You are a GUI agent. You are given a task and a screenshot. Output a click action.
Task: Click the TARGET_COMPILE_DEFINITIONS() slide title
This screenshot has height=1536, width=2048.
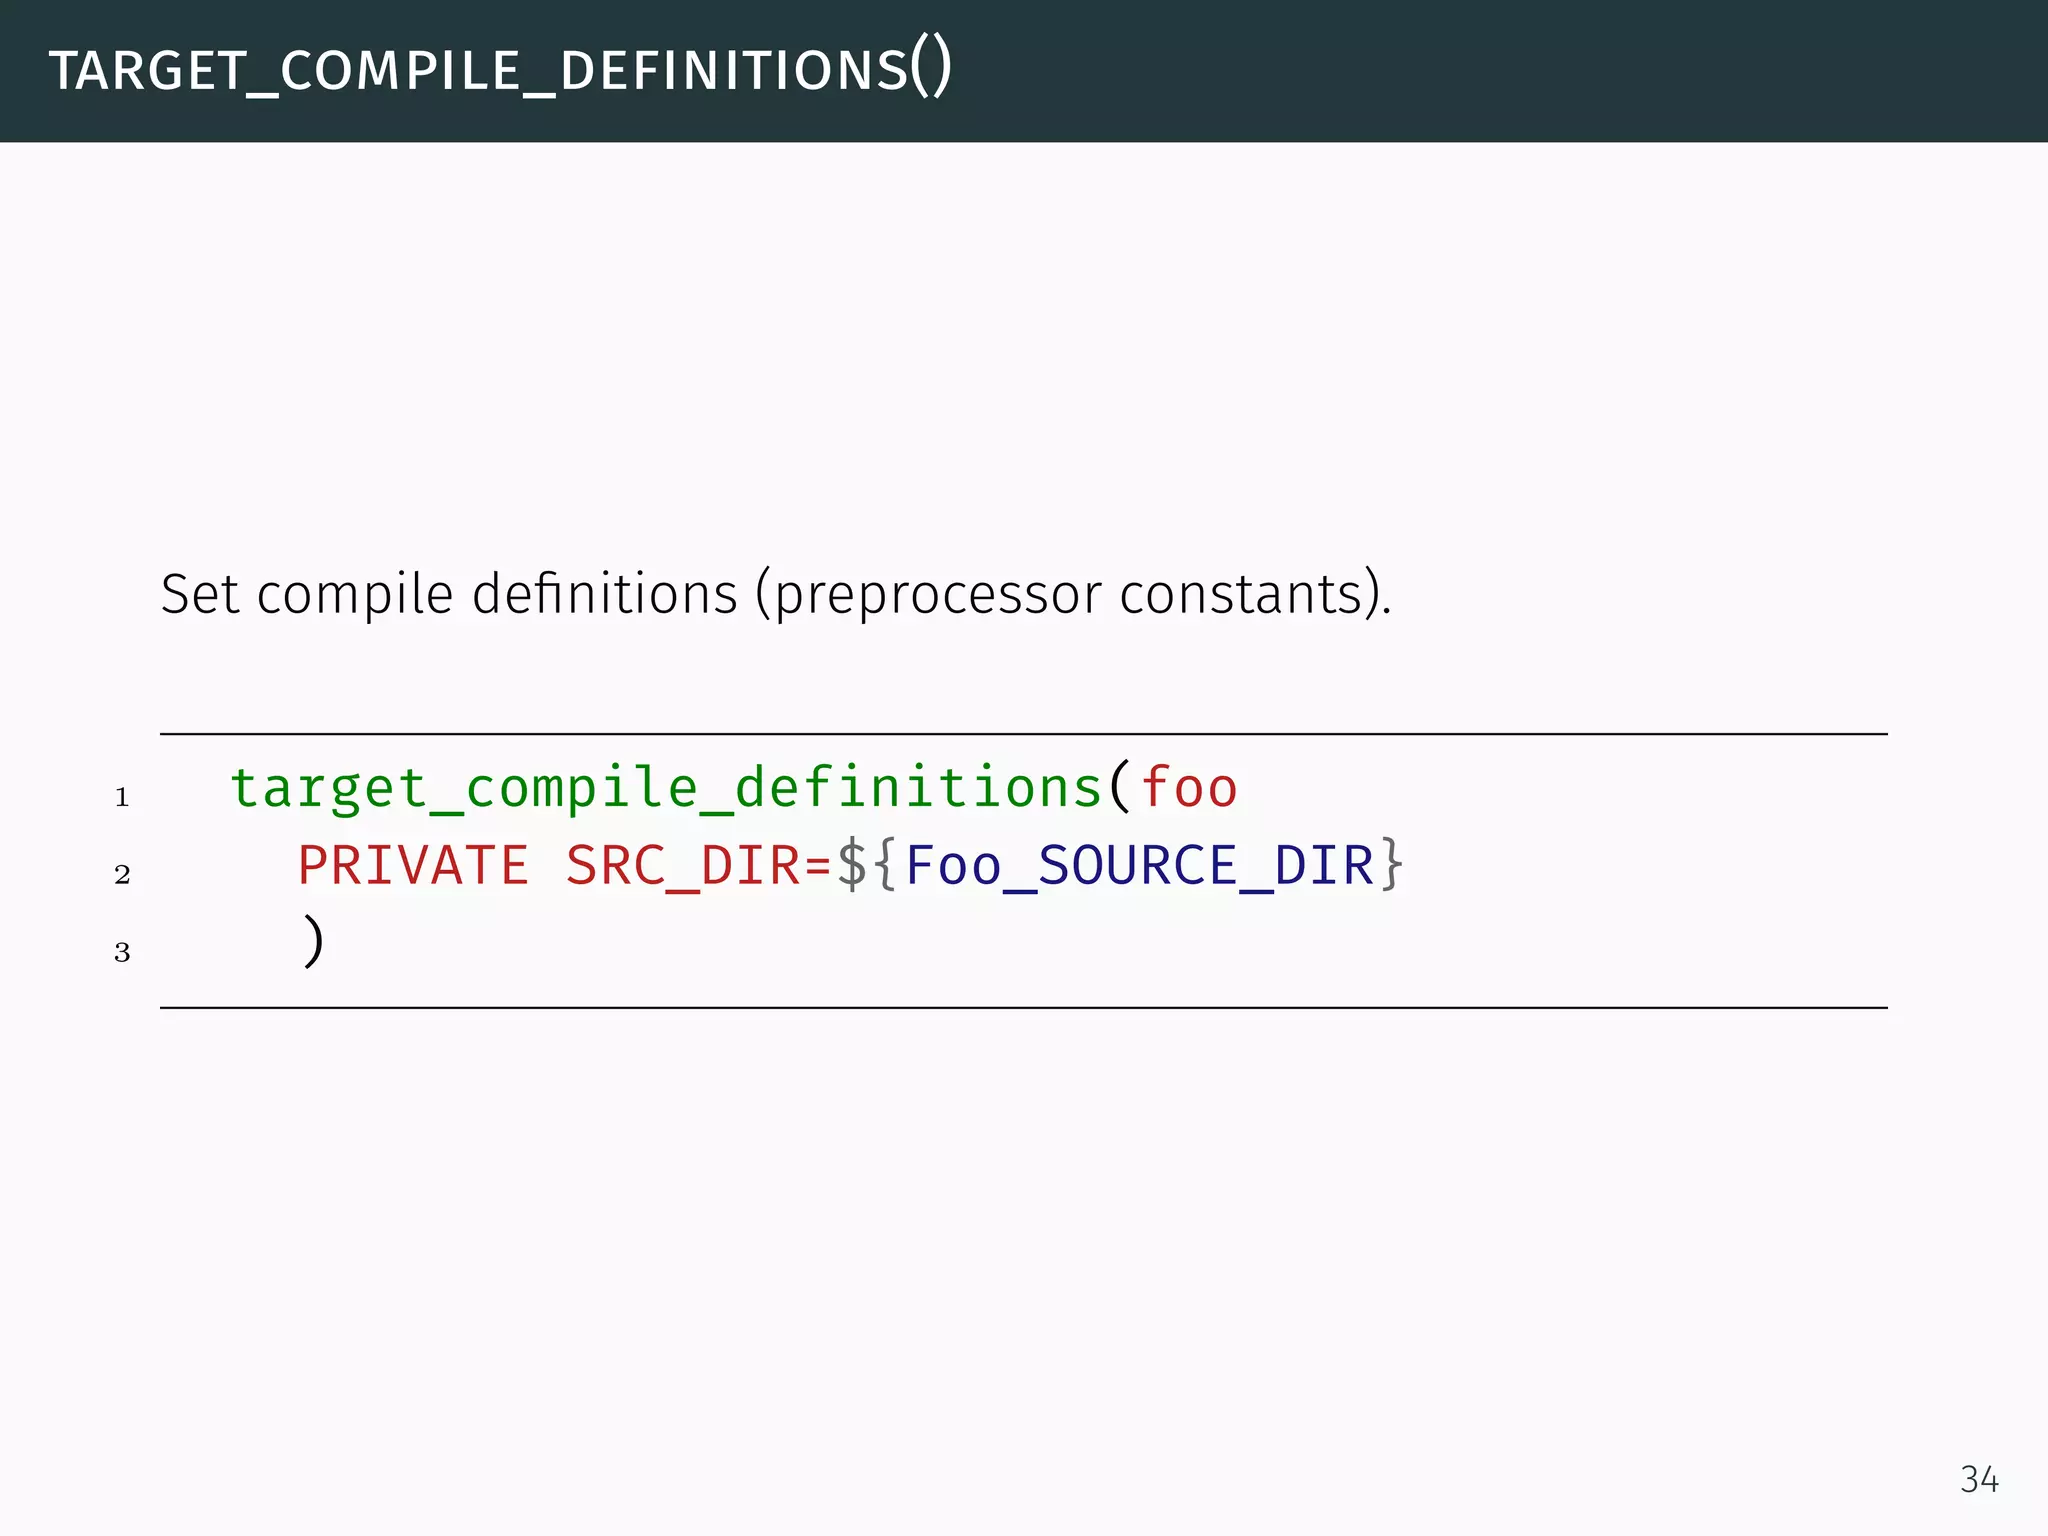coord(500,70)
